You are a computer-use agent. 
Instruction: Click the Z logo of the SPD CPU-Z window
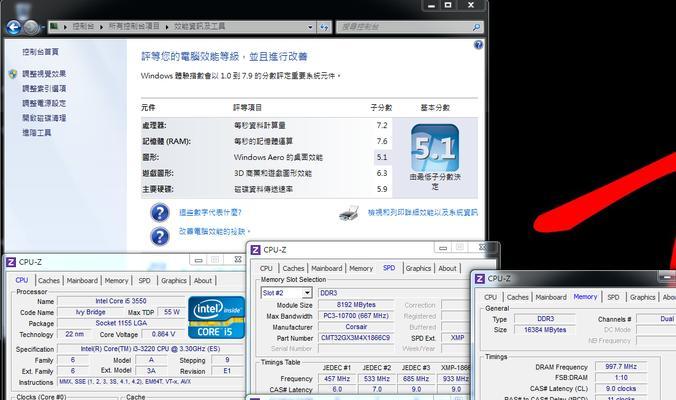point(255,250)
